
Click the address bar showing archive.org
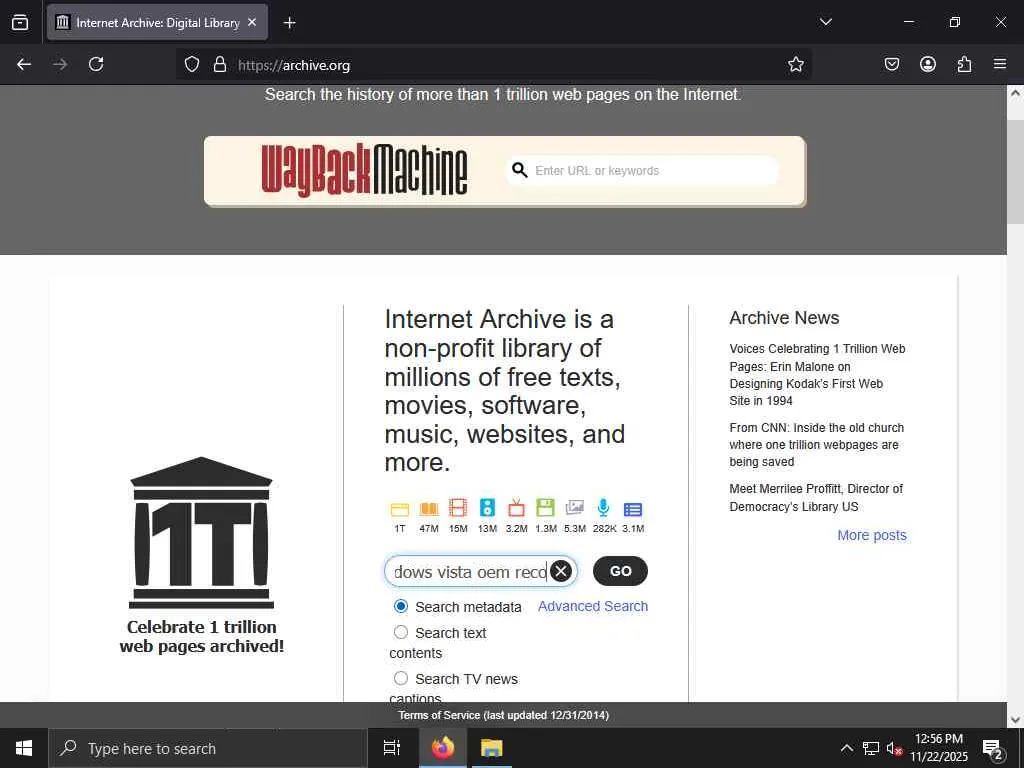tap(493, 65)
